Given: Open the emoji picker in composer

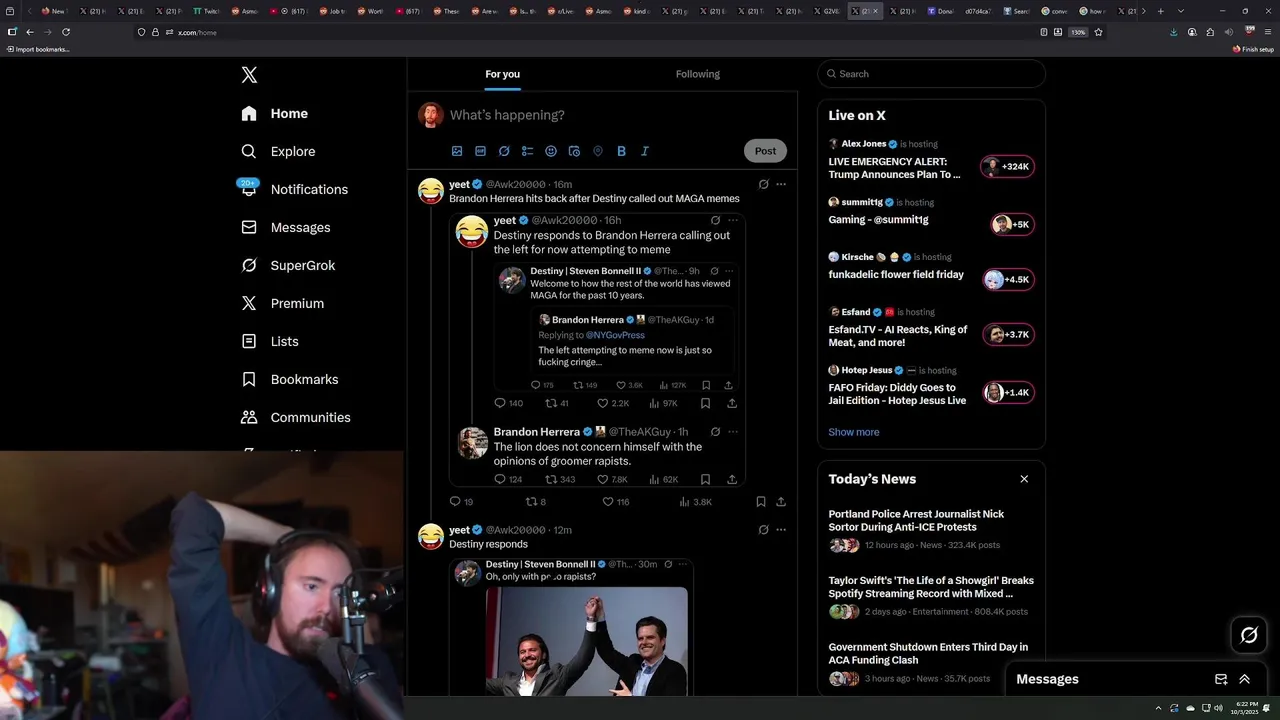Looking at the screenshot, I should click(551, 151).
